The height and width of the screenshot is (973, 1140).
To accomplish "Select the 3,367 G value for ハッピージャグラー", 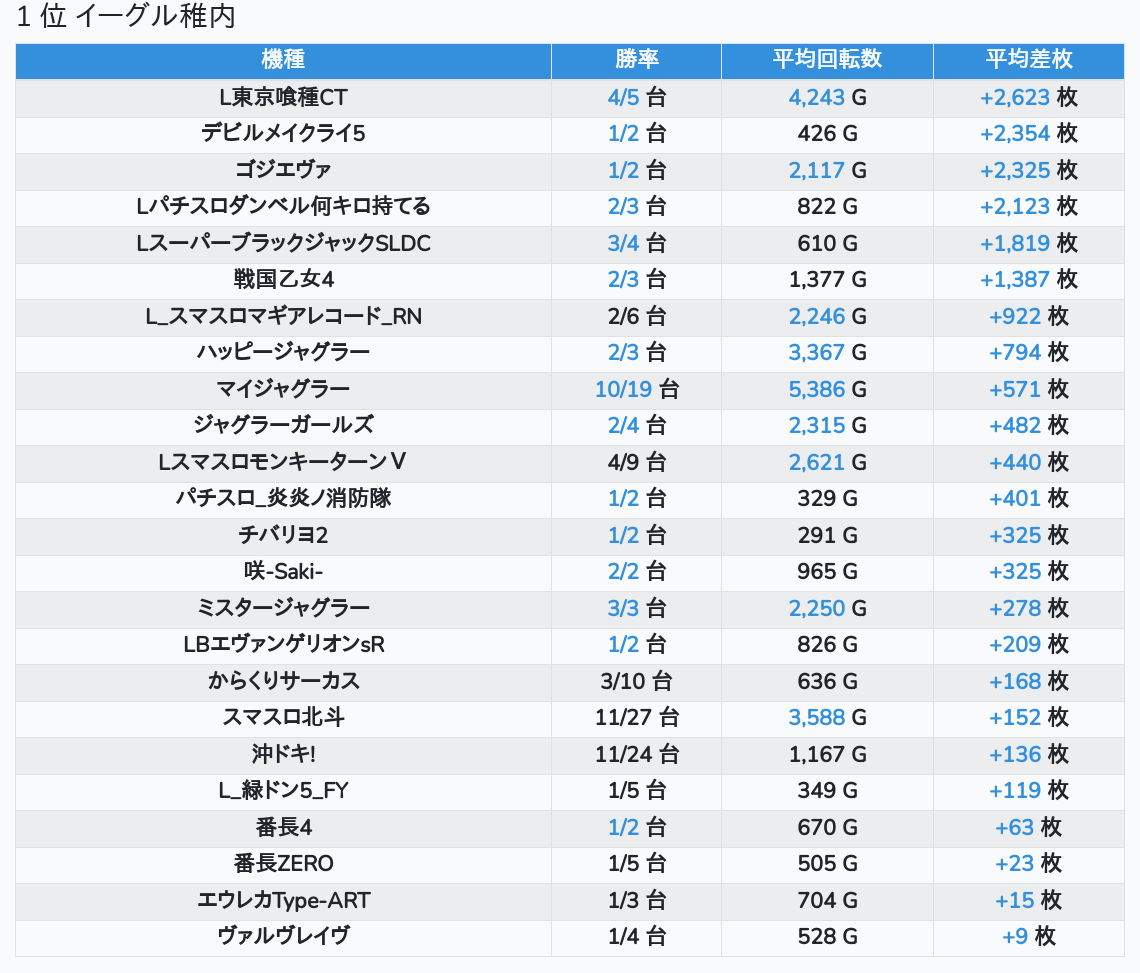I will click(827, 353).
